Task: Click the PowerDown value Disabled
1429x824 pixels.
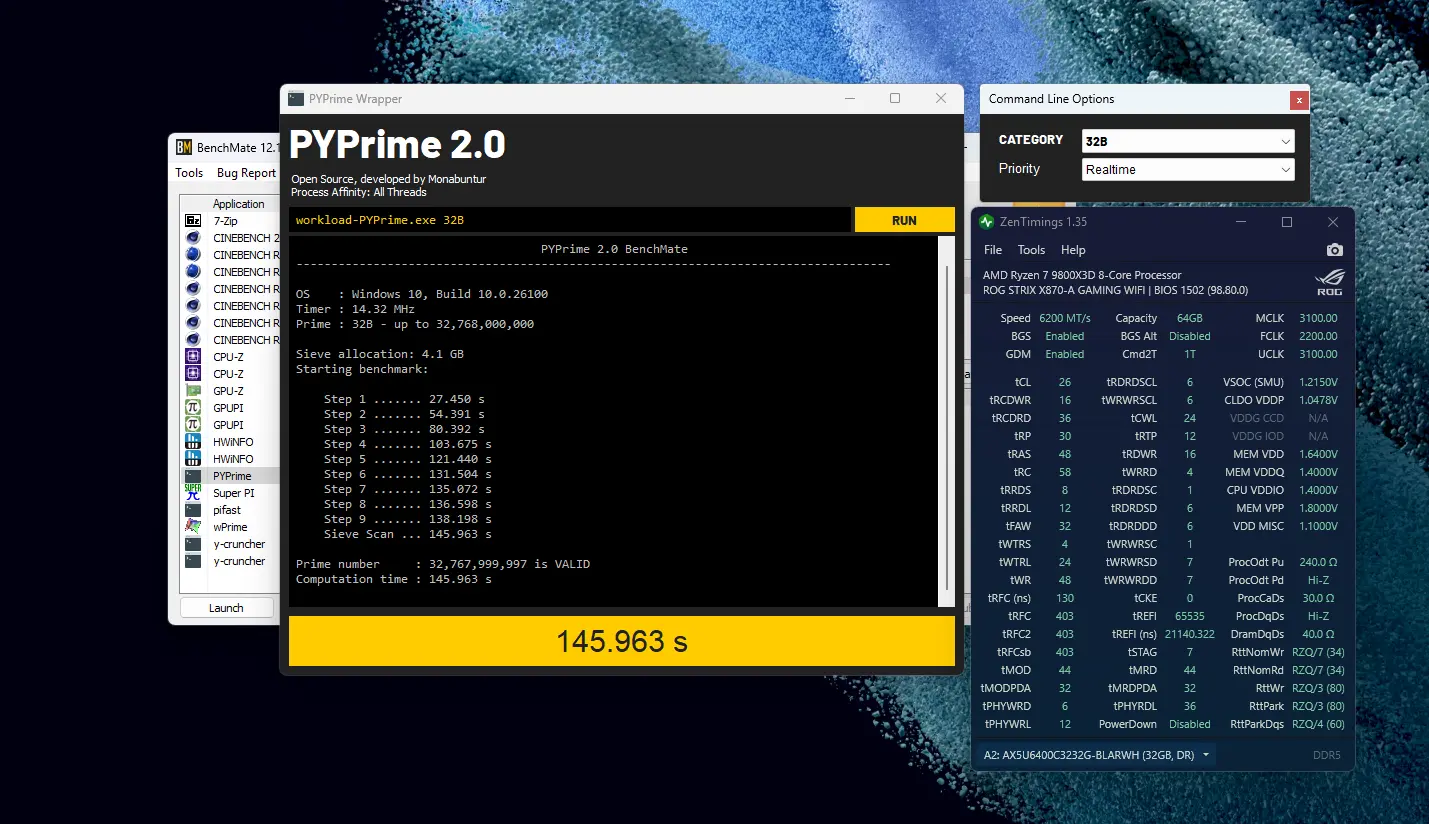Action: [1190, 724]
